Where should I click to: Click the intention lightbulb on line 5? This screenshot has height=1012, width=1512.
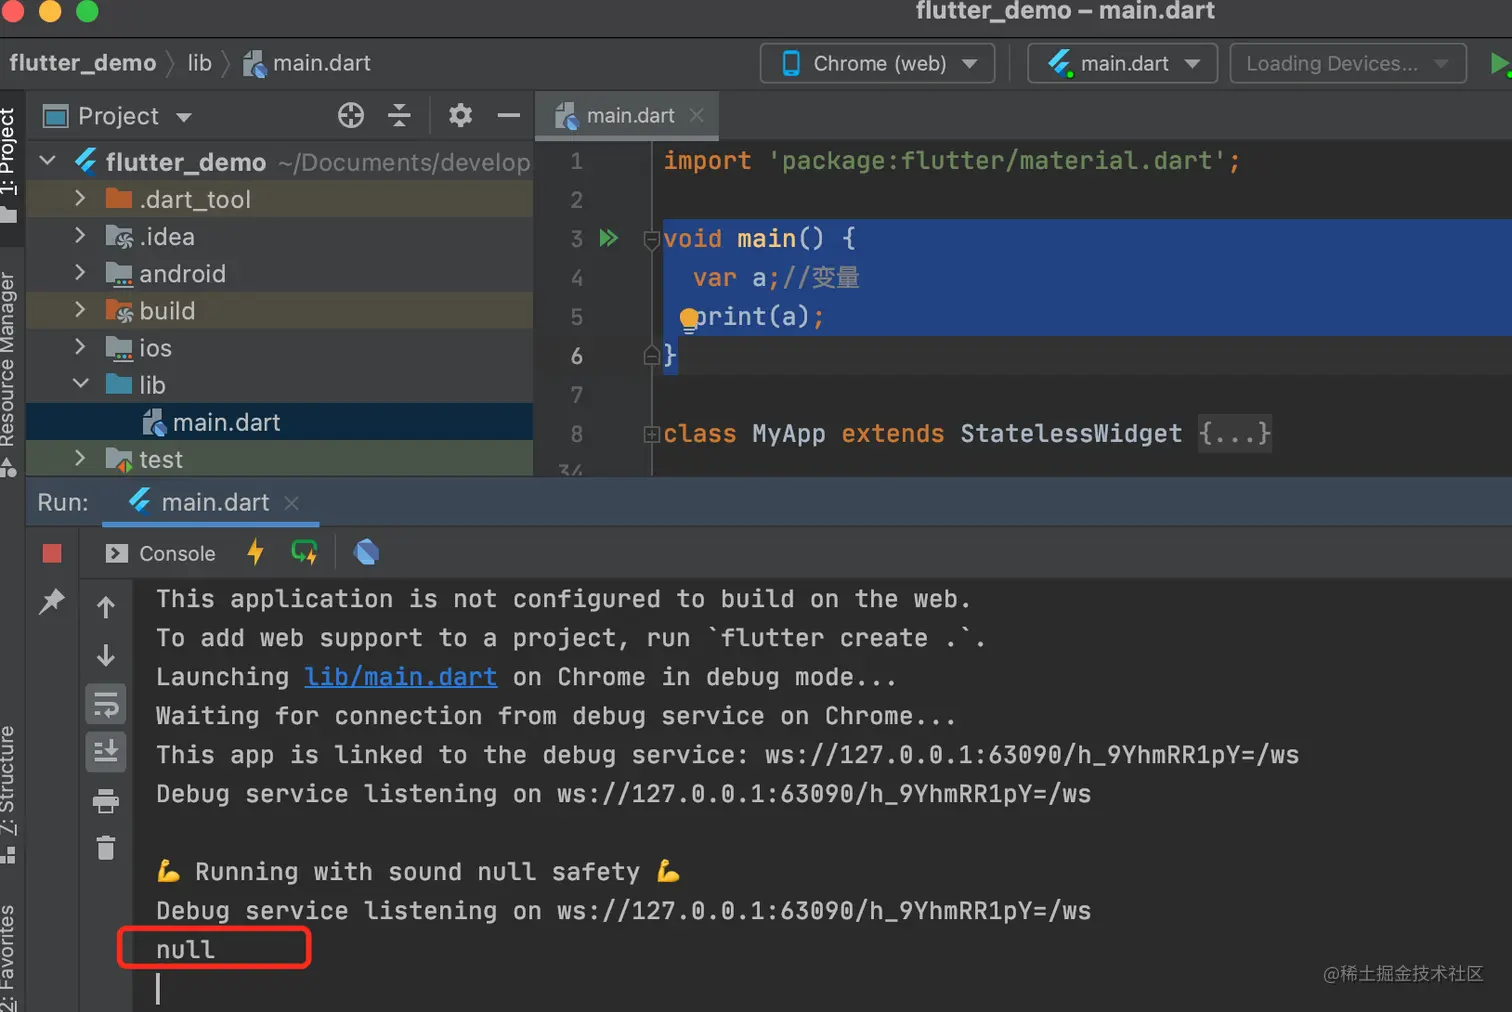click(689, 319)
